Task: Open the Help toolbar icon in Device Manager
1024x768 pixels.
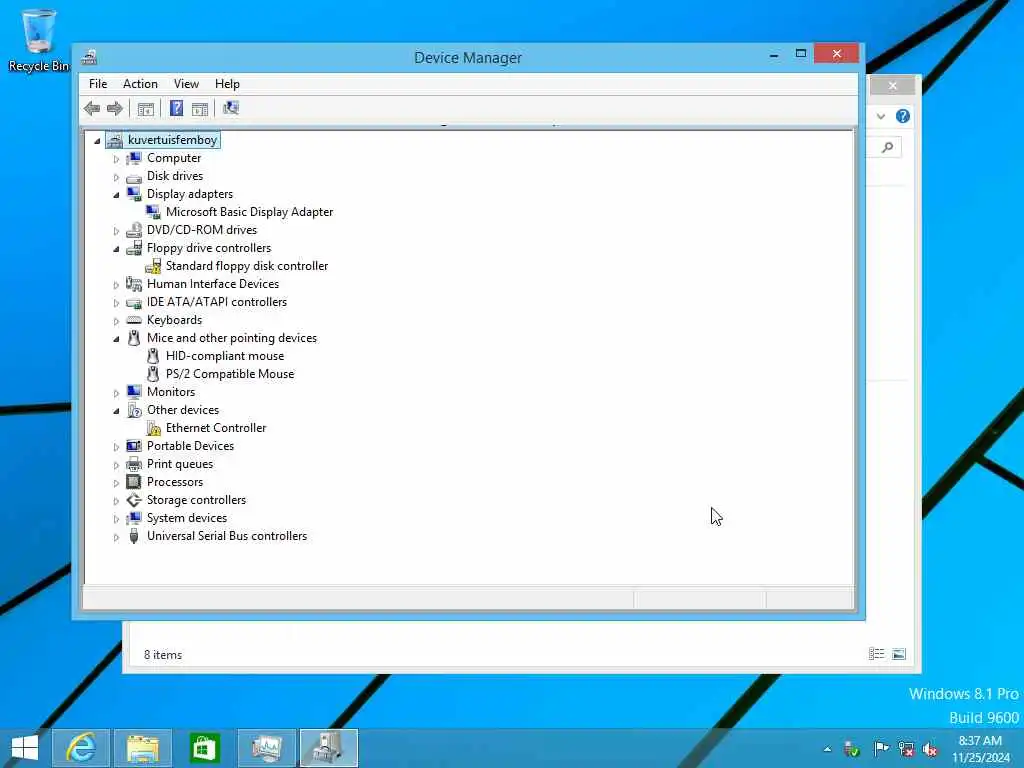Action: pyautogui.click(x=176, y=108)
